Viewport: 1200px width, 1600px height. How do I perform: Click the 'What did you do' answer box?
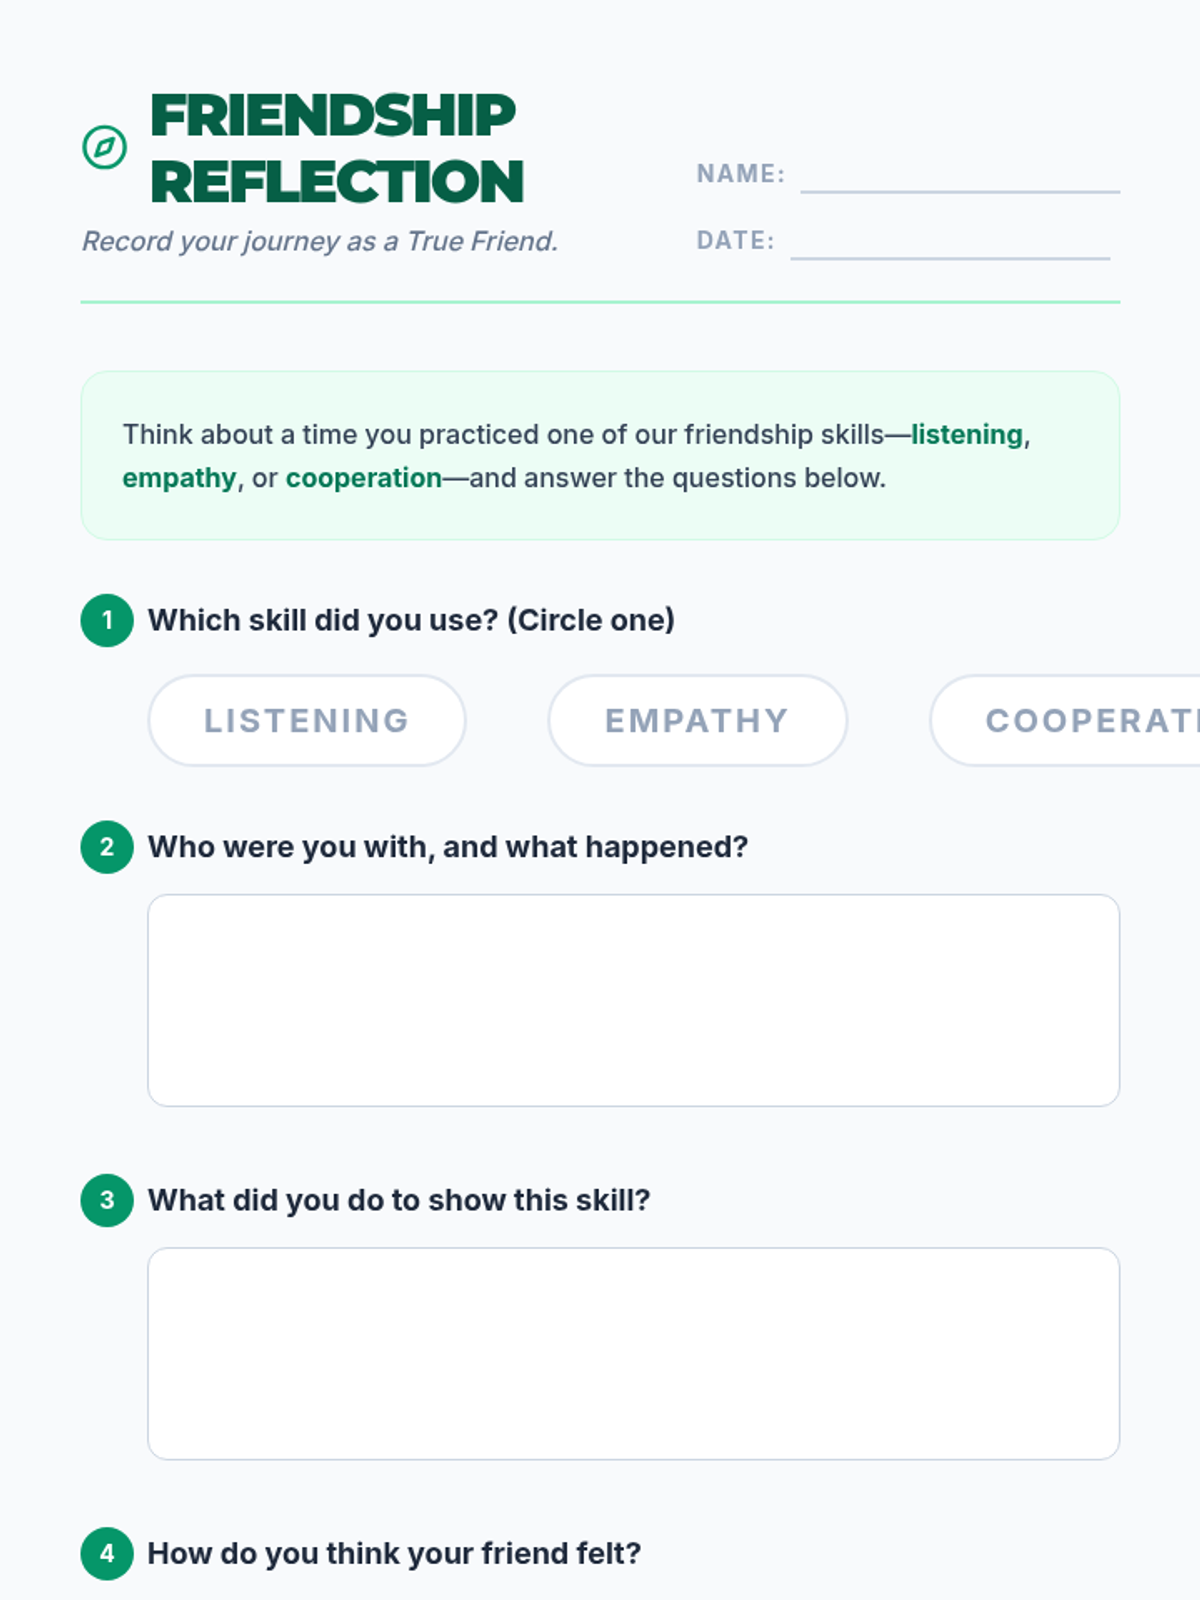pyautogui.click(x=633, y=1353)
